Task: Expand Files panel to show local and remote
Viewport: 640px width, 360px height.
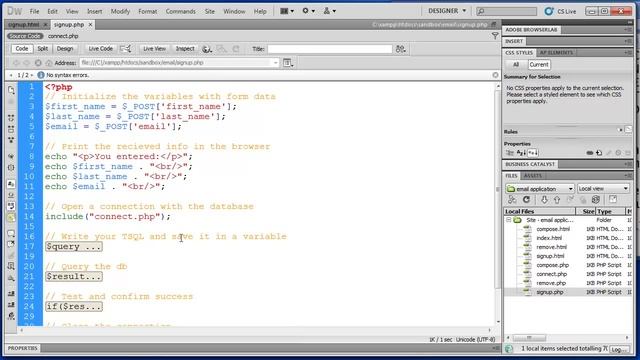Action: (613, 200)
